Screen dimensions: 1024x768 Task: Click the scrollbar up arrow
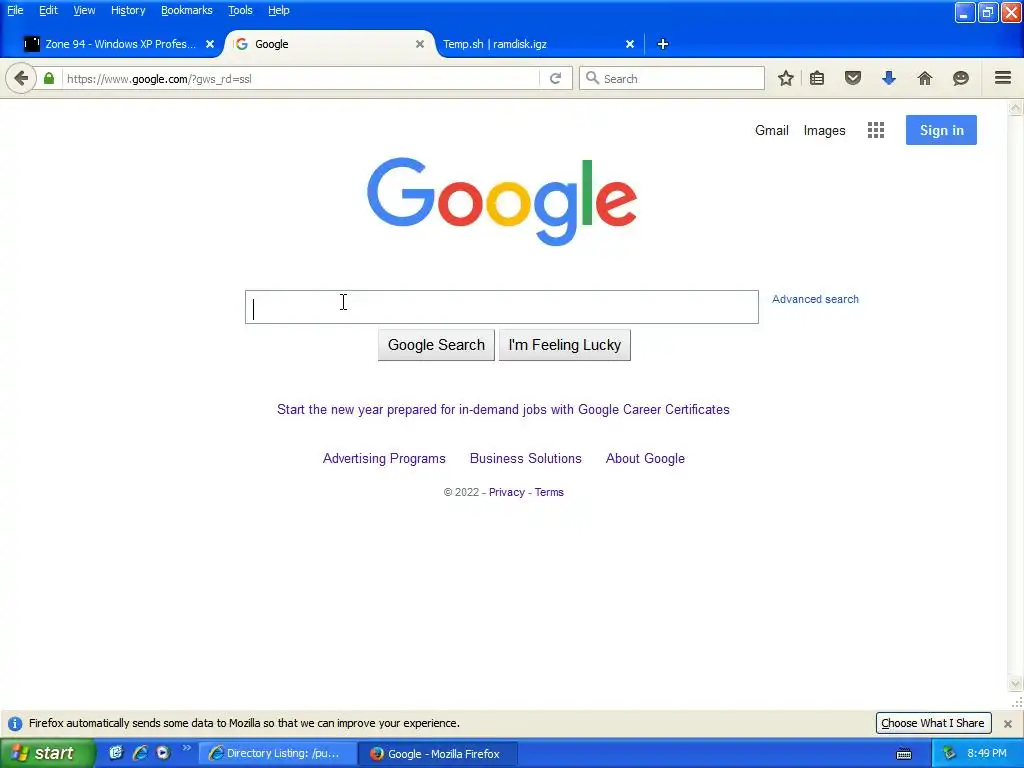(x=1016, y=108)
